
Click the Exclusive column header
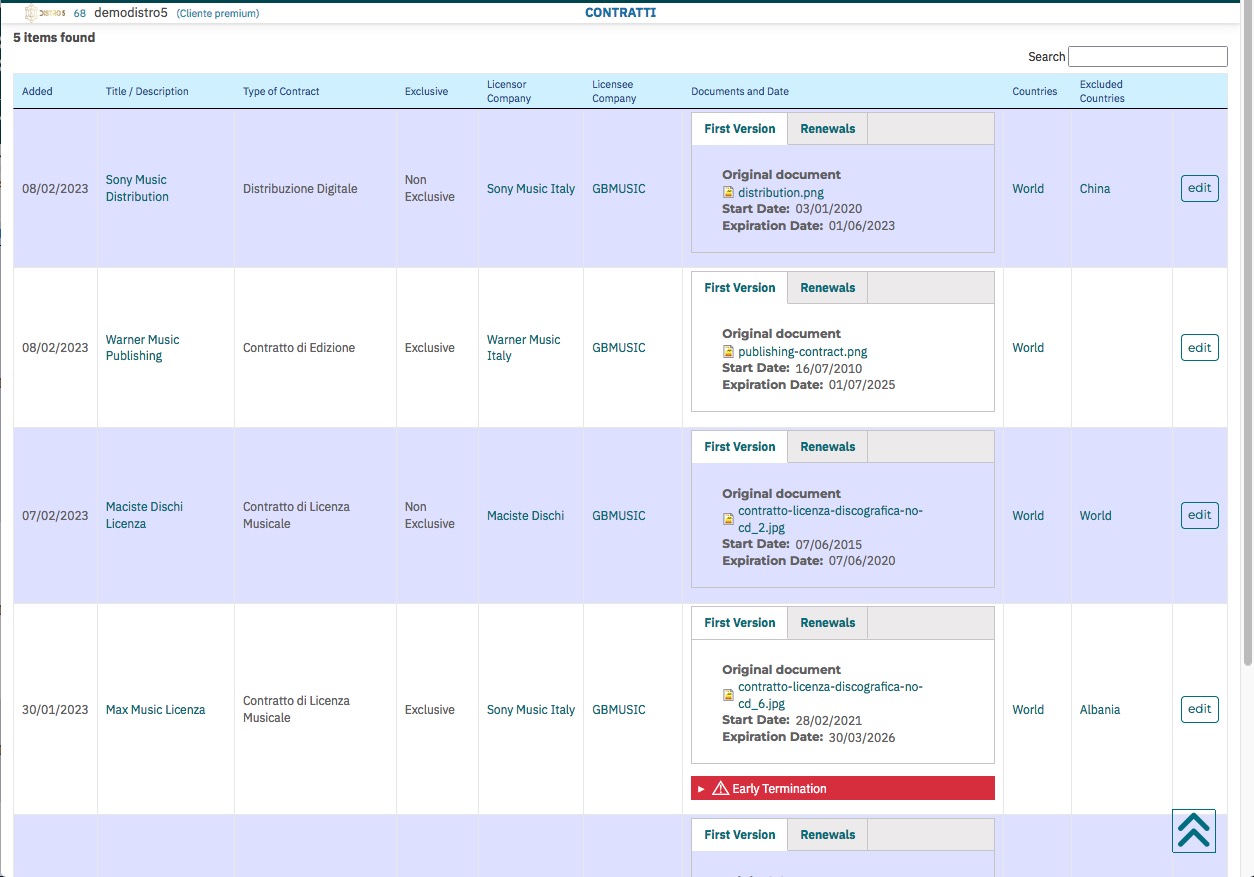(x=426, y=91)
